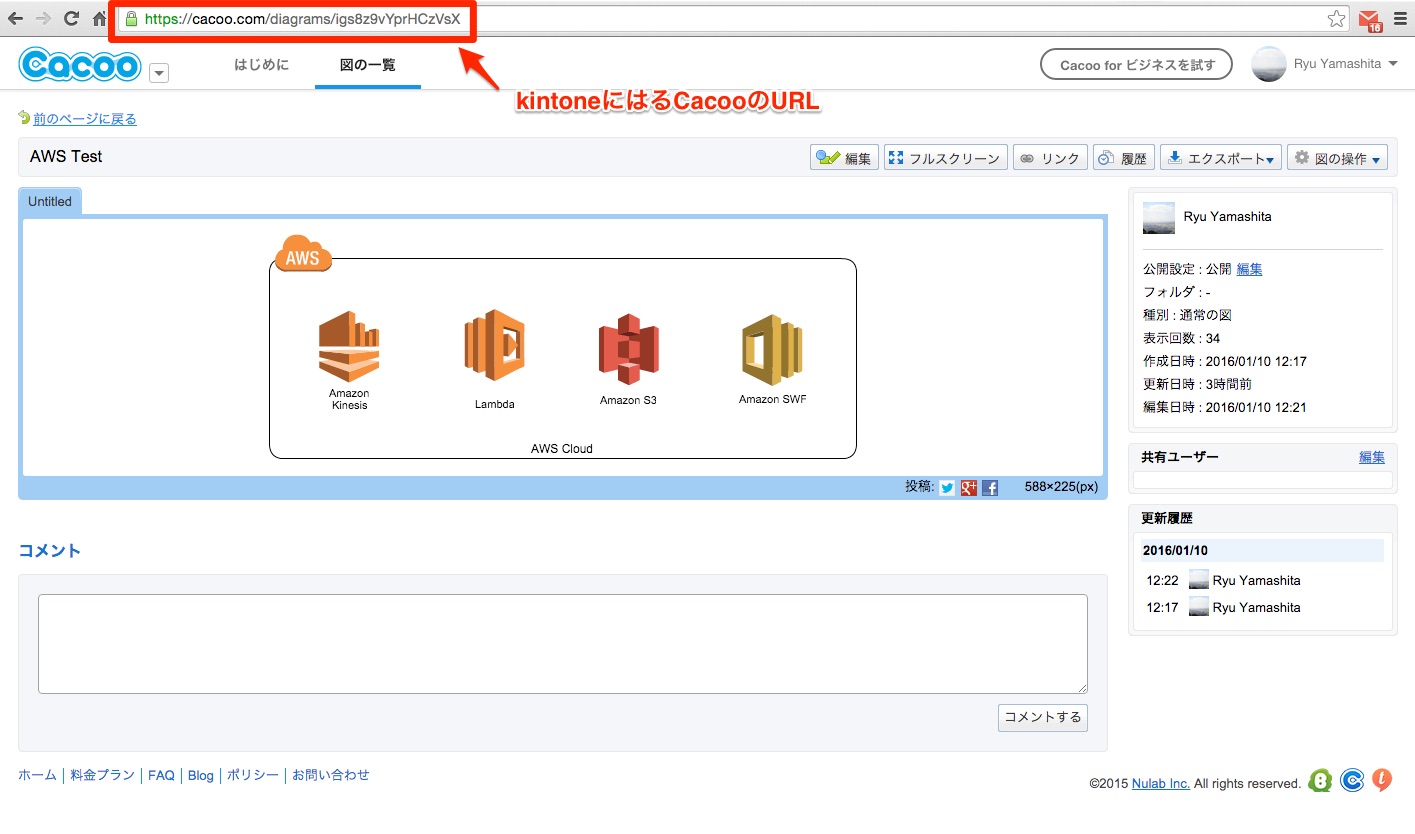The image size is (1415, 834).
Task: Click the 公開設定 編集 link
Action: tap(1249, 269)
